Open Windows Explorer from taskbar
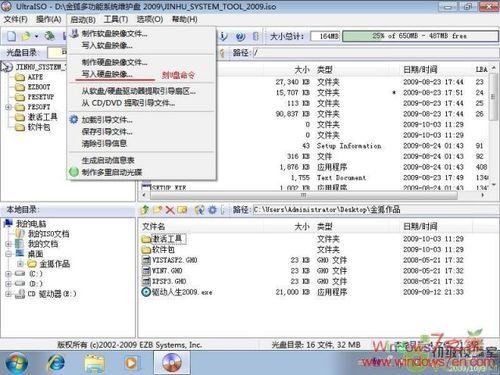The width and height of the screenshot is (500, 375). pyautogui.click(x=94, y=363)
